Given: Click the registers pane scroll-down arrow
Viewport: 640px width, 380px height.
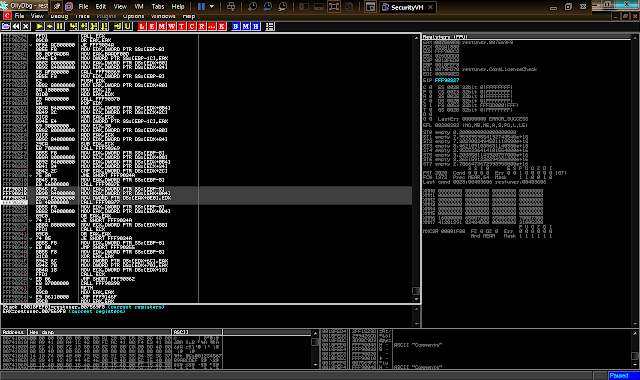Looking at the screenshot, I should (x=635, y=324).
